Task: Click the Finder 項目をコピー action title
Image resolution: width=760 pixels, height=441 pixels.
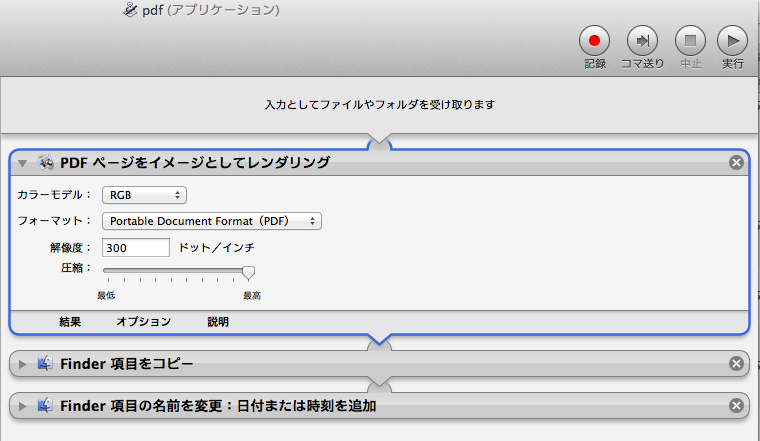Action: [x=127, y=363]
